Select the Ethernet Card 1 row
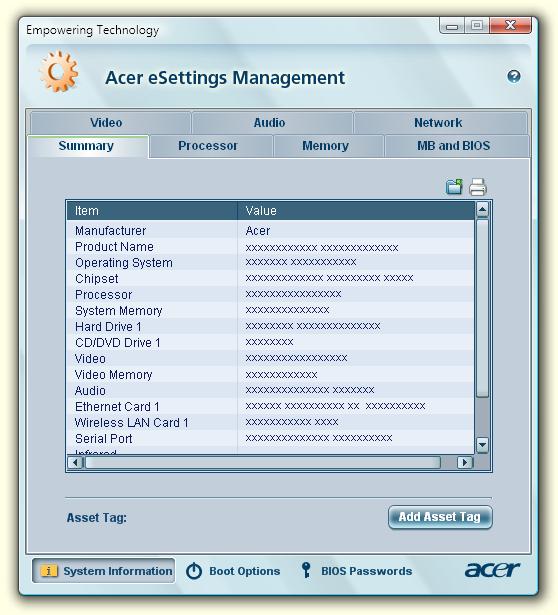 (x=270, y=407)
